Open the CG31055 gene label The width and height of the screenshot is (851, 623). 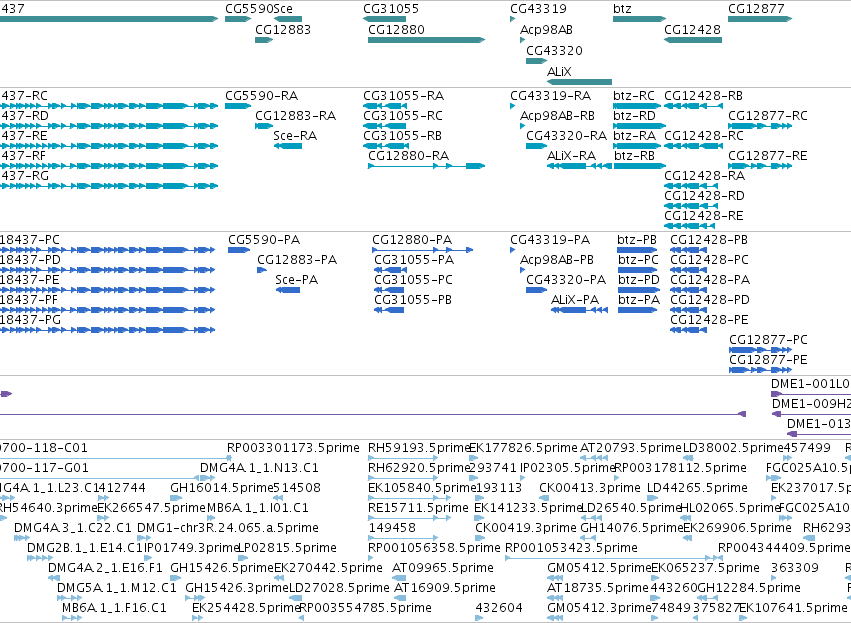(391, 9)
